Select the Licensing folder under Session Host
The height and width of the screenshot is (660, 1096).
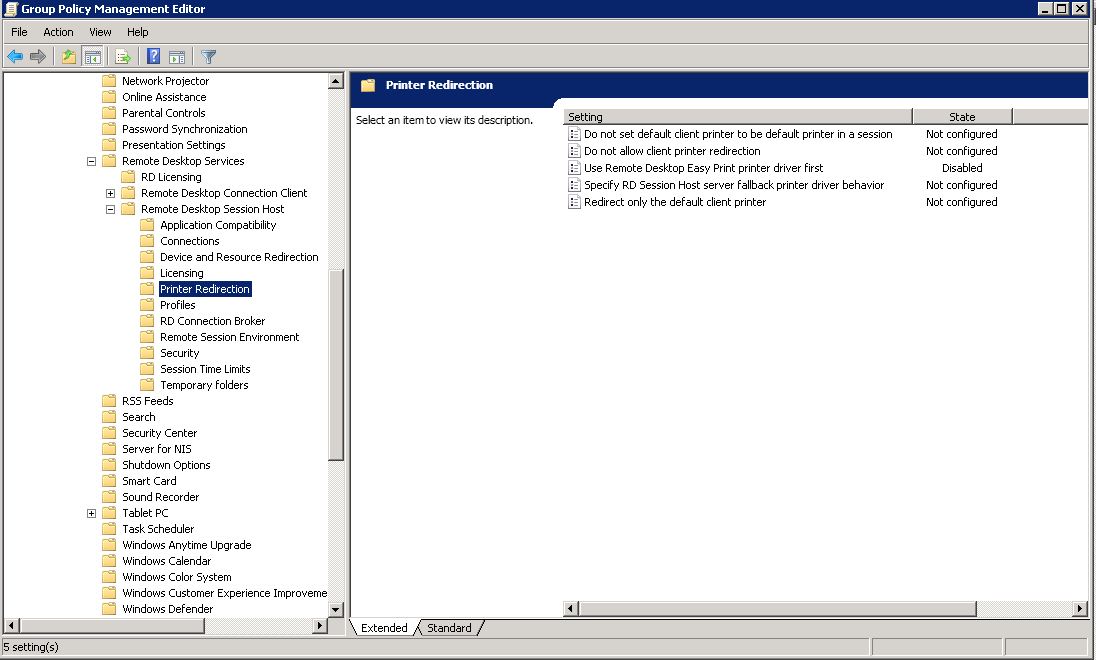[182, 273]
